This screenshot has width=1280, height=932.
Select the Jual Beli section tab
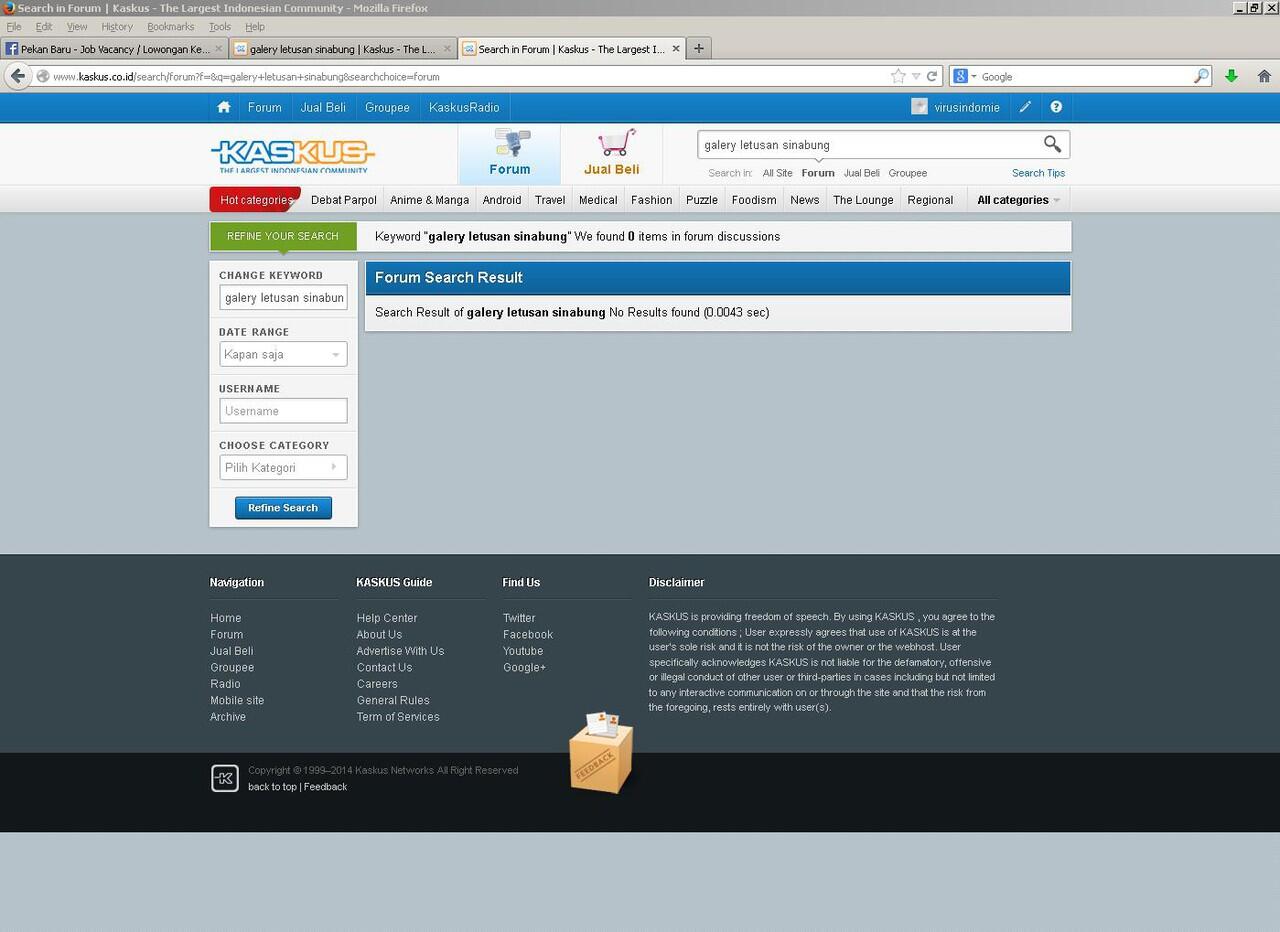[612, 154]
